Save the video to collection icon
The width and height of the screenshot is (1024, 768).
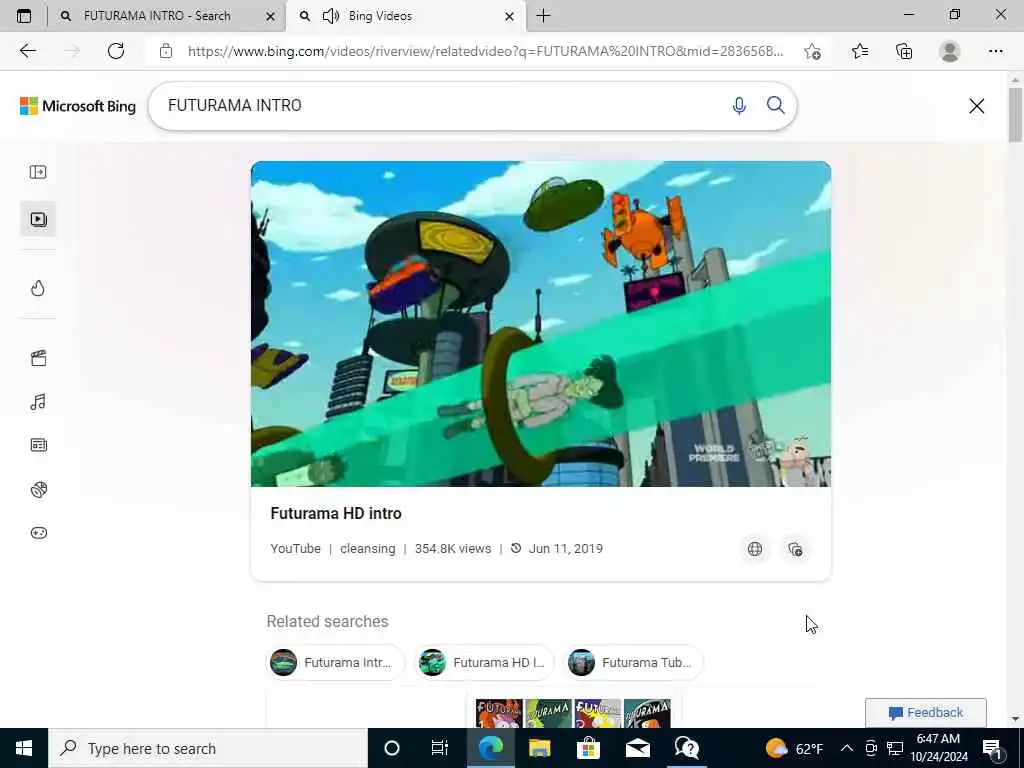(x=795, y=549)
